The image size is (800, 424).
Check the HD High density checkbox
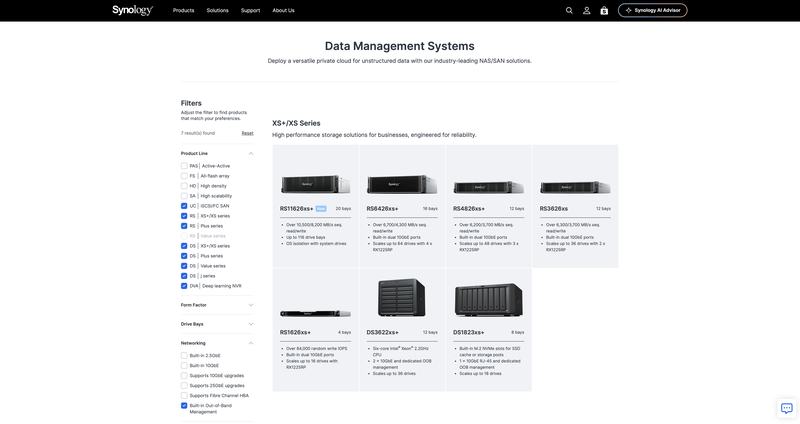[x=184, y=186]
